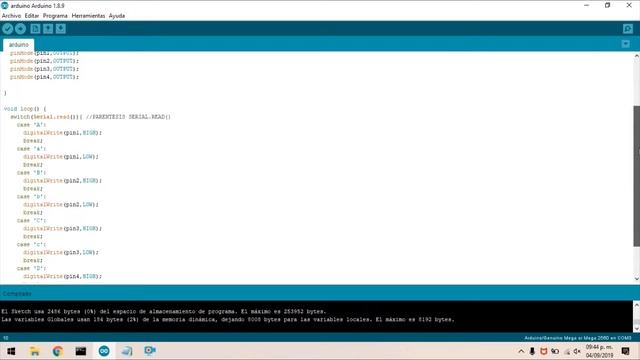Create a new sketch with the New icon
Image resolution: width=640 pixels, height=360 pixels.
pos(36,29)
